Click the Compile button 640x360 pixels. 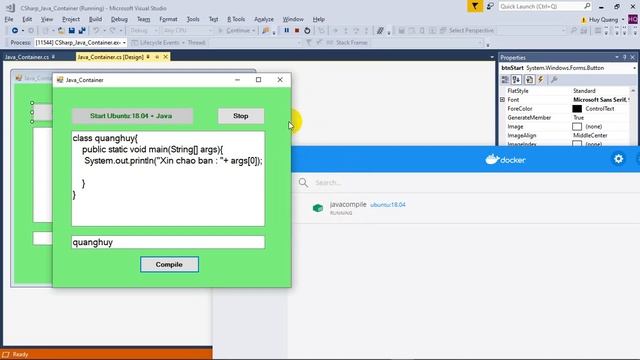click(x=169, y=264)
